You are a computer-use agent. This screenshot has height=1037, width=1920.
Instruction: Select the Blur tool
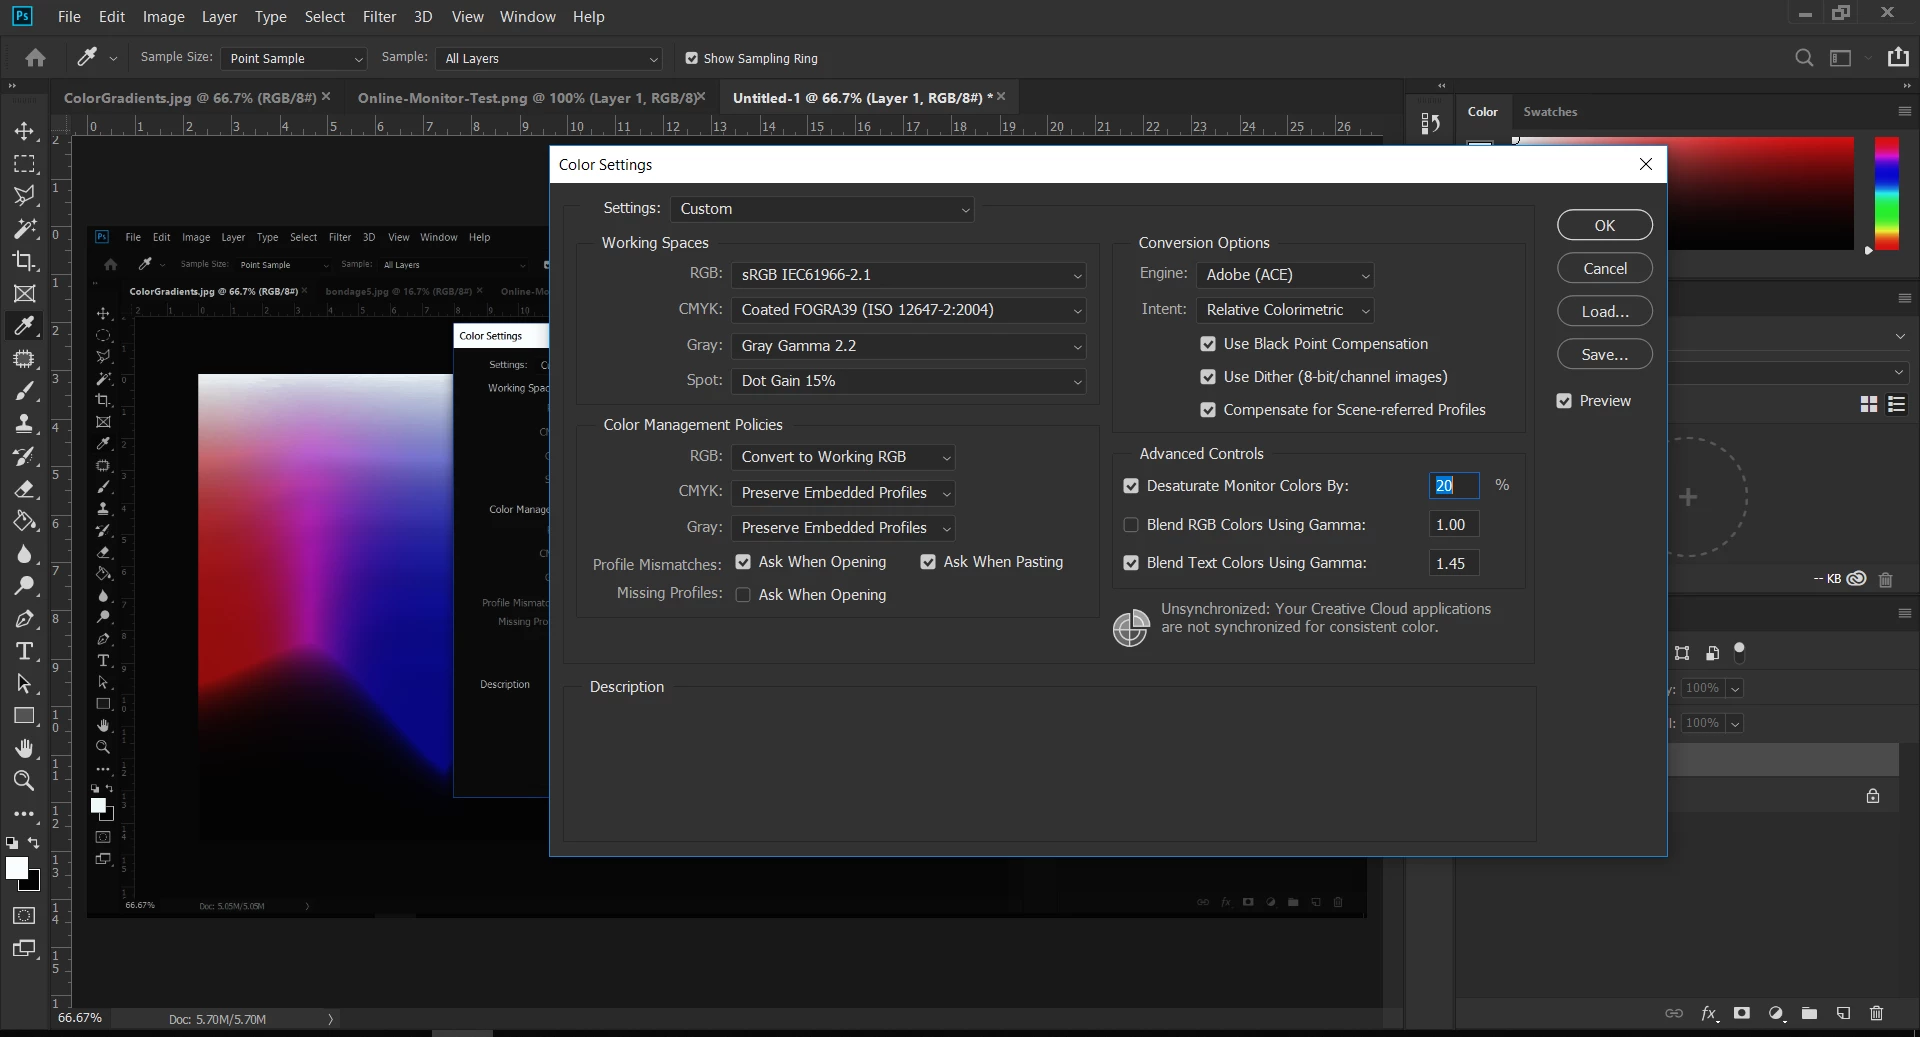(x=24, y=554)
